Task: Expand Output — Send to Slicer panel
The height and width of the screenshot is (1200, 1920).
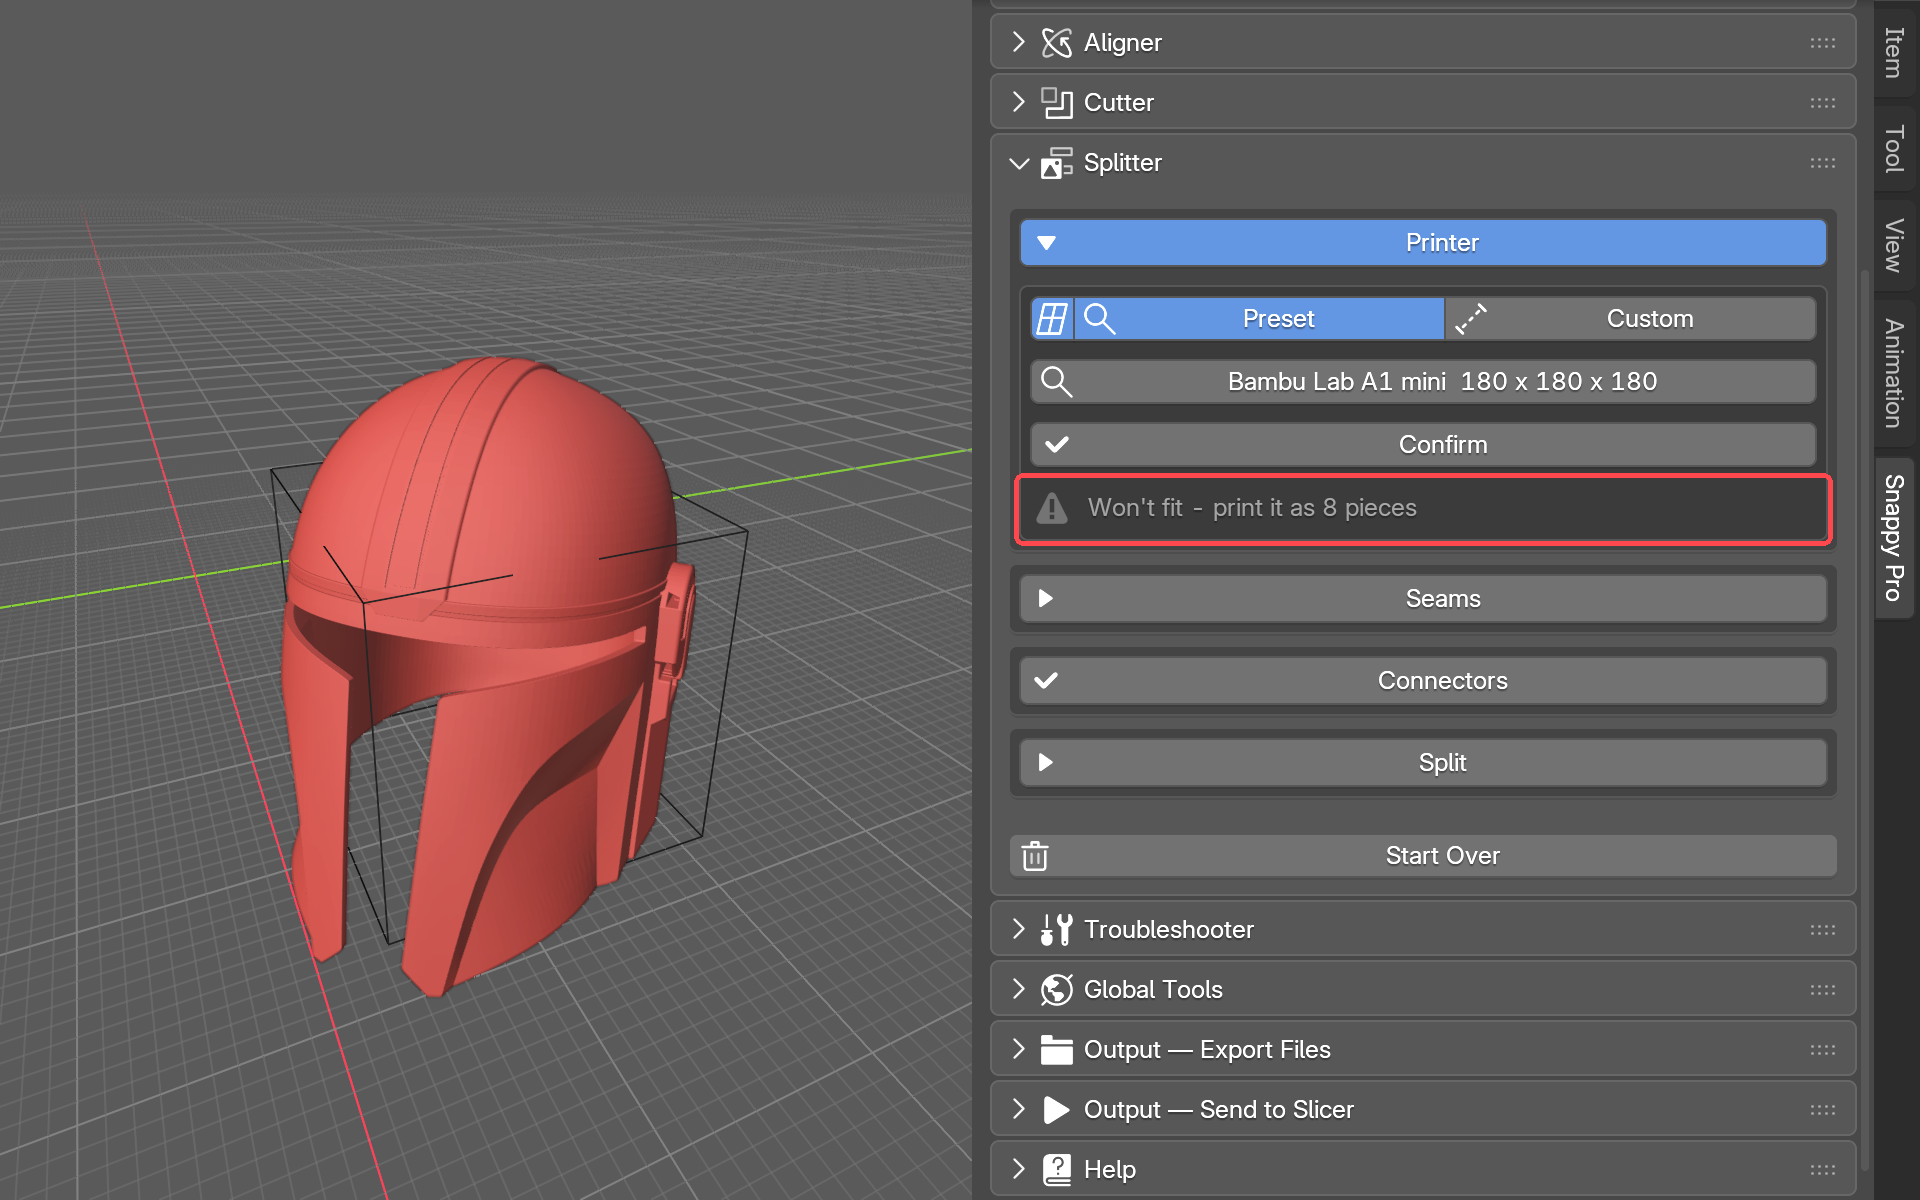Action: [1018, 1109]
